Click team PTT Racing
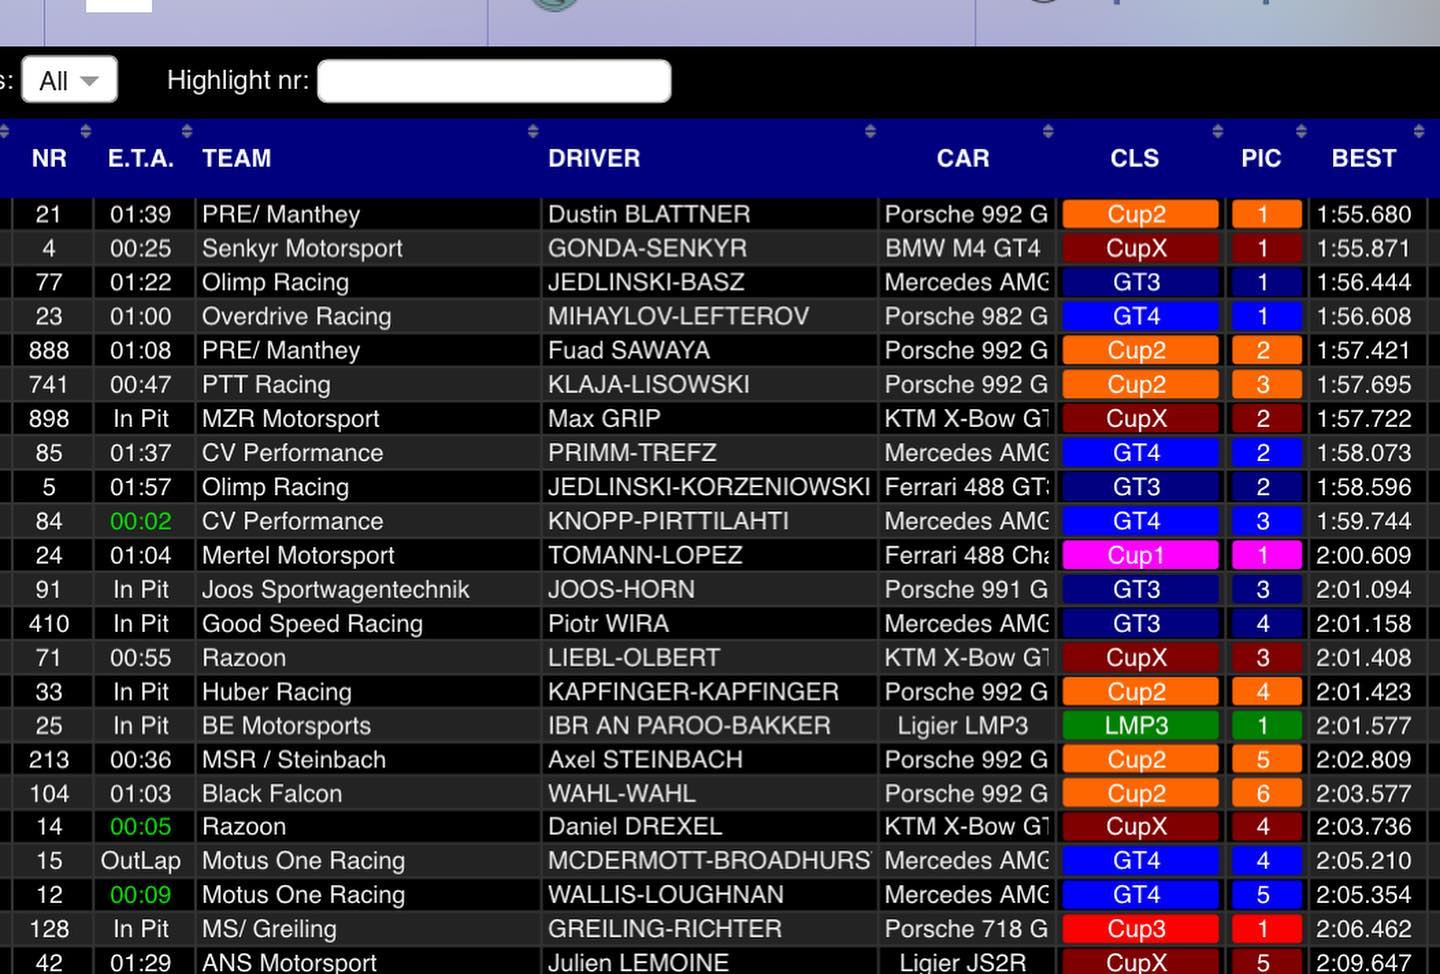 (266, 384)
